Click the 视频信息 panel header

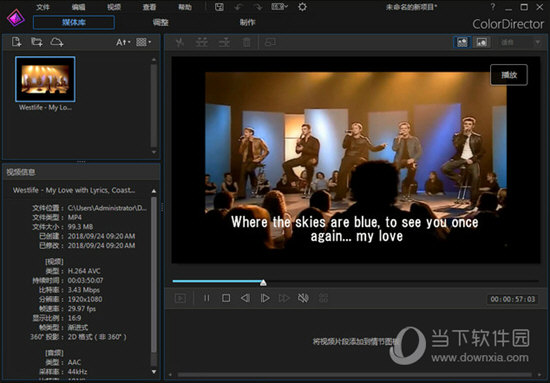pyautogui.click(x=81, y=172)
